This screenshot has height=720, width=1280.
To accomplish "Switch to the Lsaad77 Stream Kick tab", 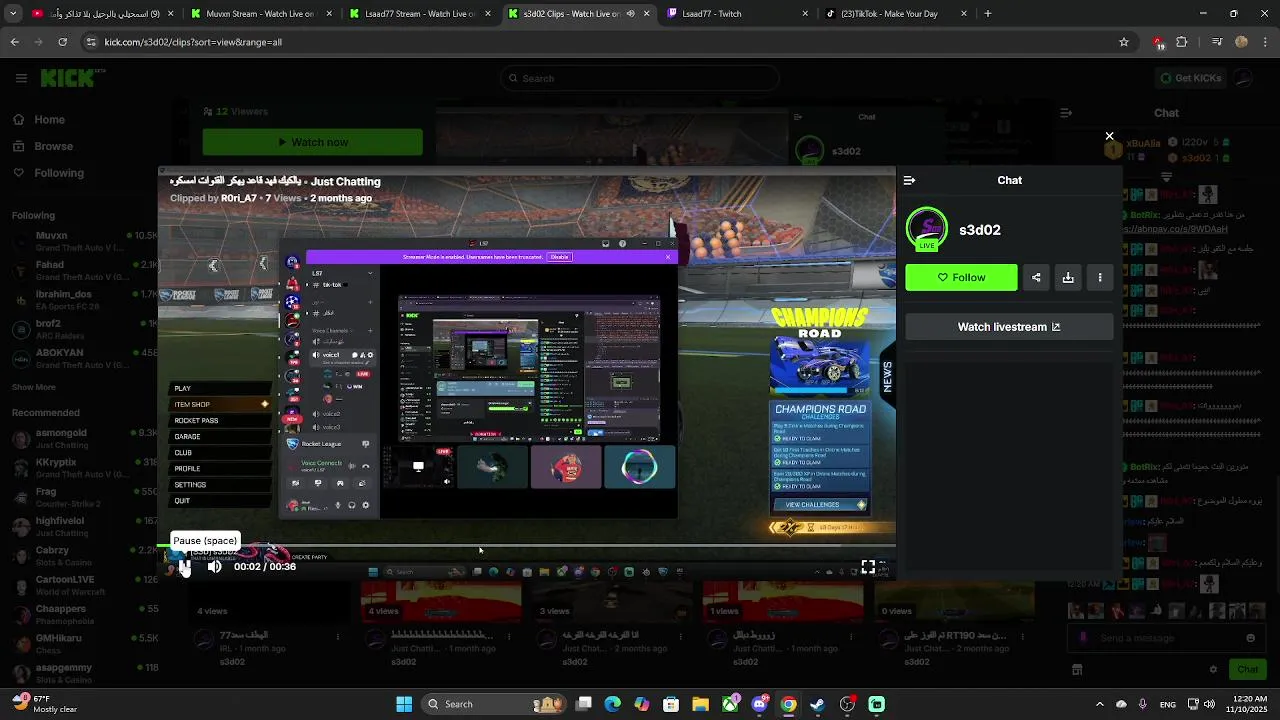I will coord(420,14).
